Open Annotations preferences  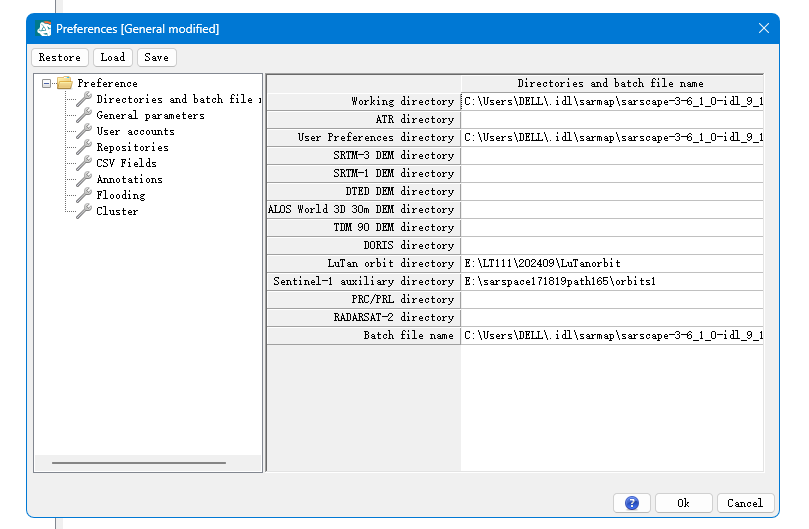tap(130, 179)
